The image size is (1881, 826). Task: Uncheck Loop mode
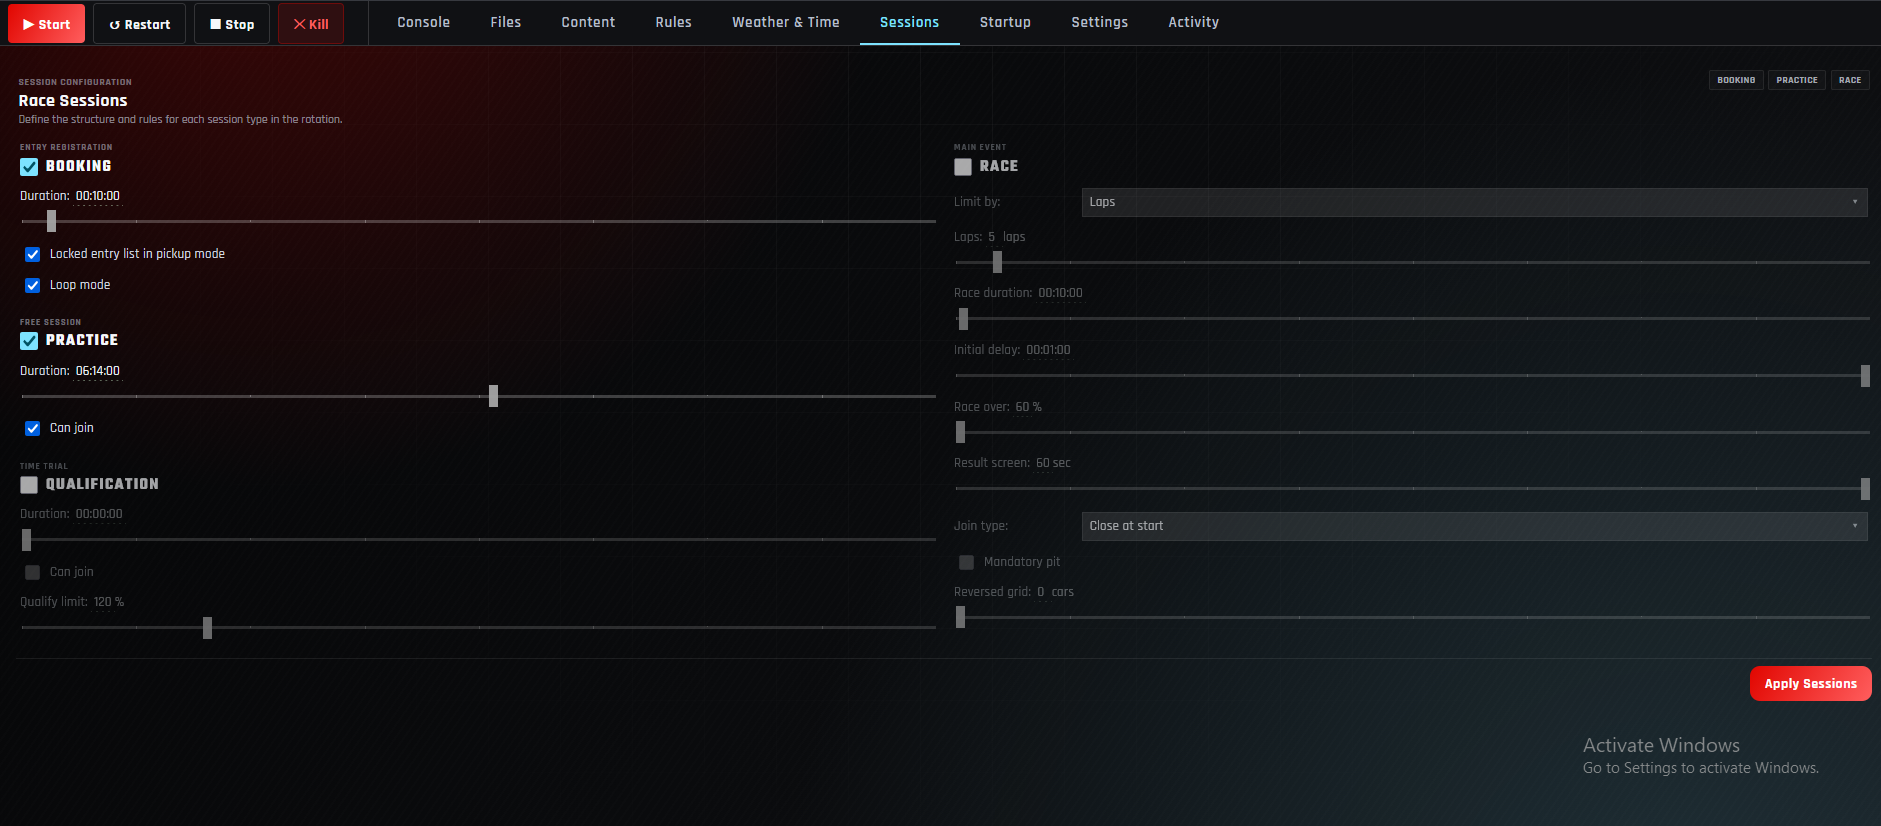[x=33, y=285]
